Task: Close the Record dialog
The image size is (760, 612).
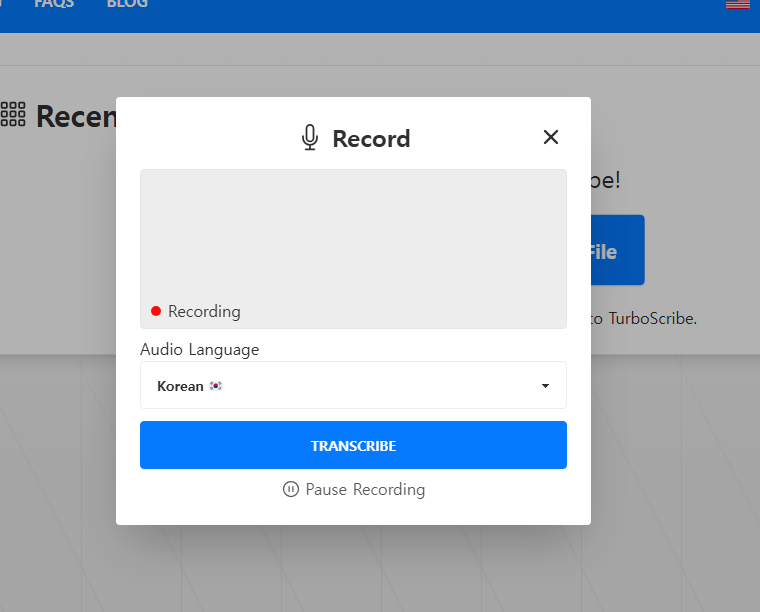Action: 551,137
